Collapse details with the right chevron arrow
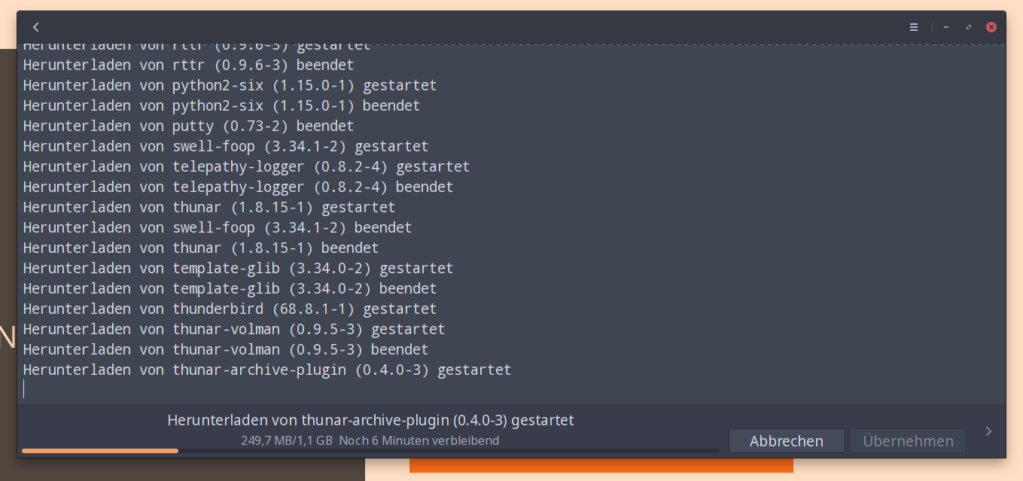The image size is (1023, 481). [988, 431]
